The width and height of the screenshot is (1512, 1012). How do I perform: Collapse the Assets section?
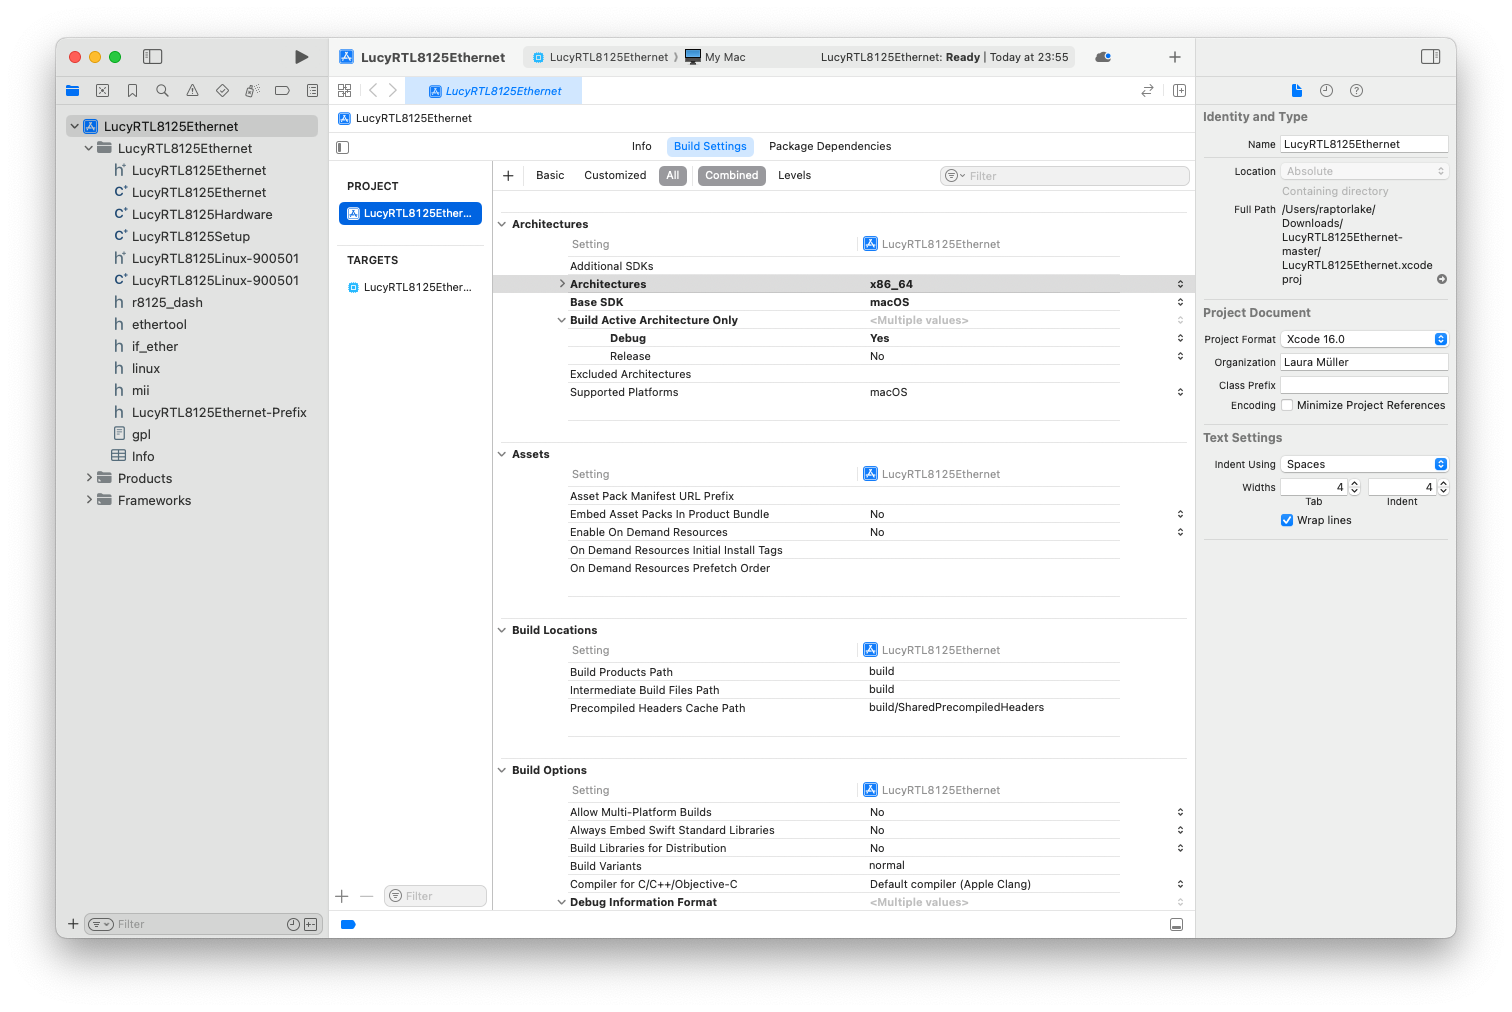502,455
